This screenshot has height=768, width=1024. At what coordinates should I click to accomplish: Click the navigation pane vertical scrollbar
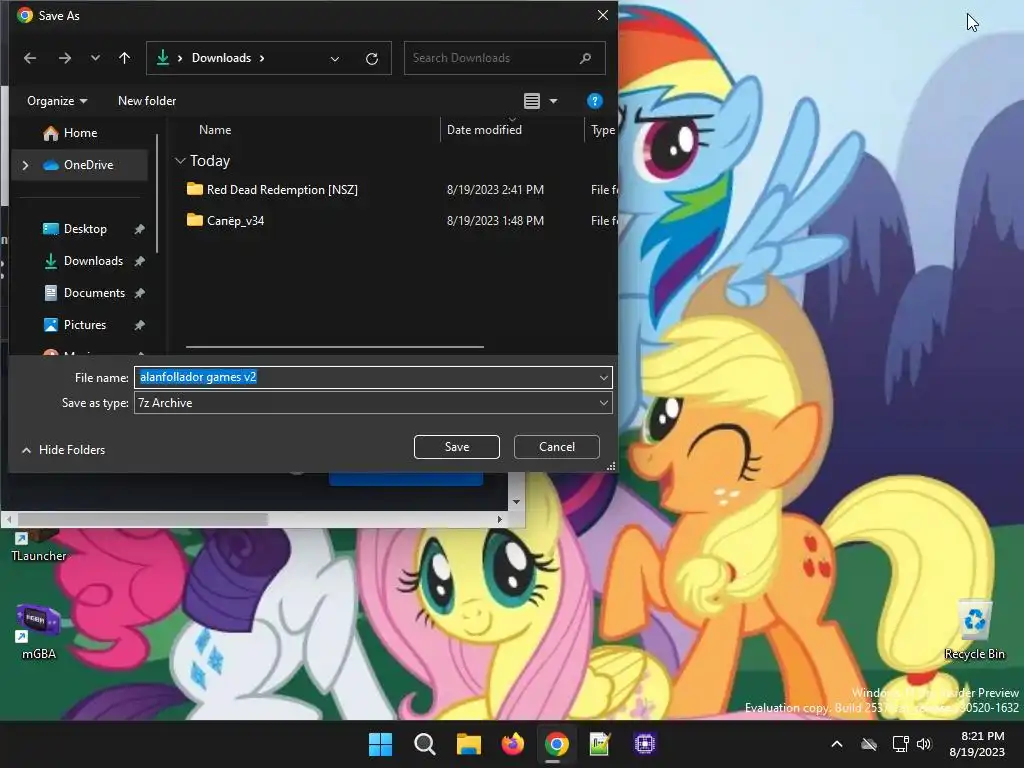point(157,193)
